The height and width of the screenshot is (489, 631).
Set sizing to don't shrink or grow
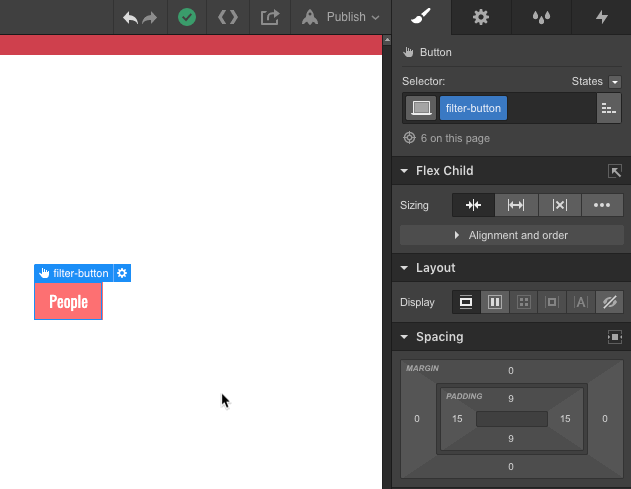click(559, 205)
